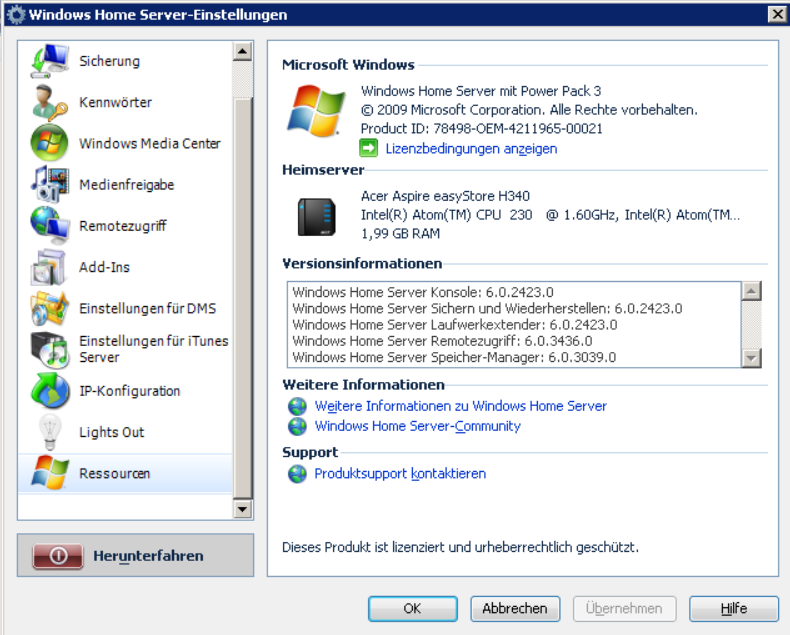
Task: Click the Sicherung backup icon
Action: point(49,61)
